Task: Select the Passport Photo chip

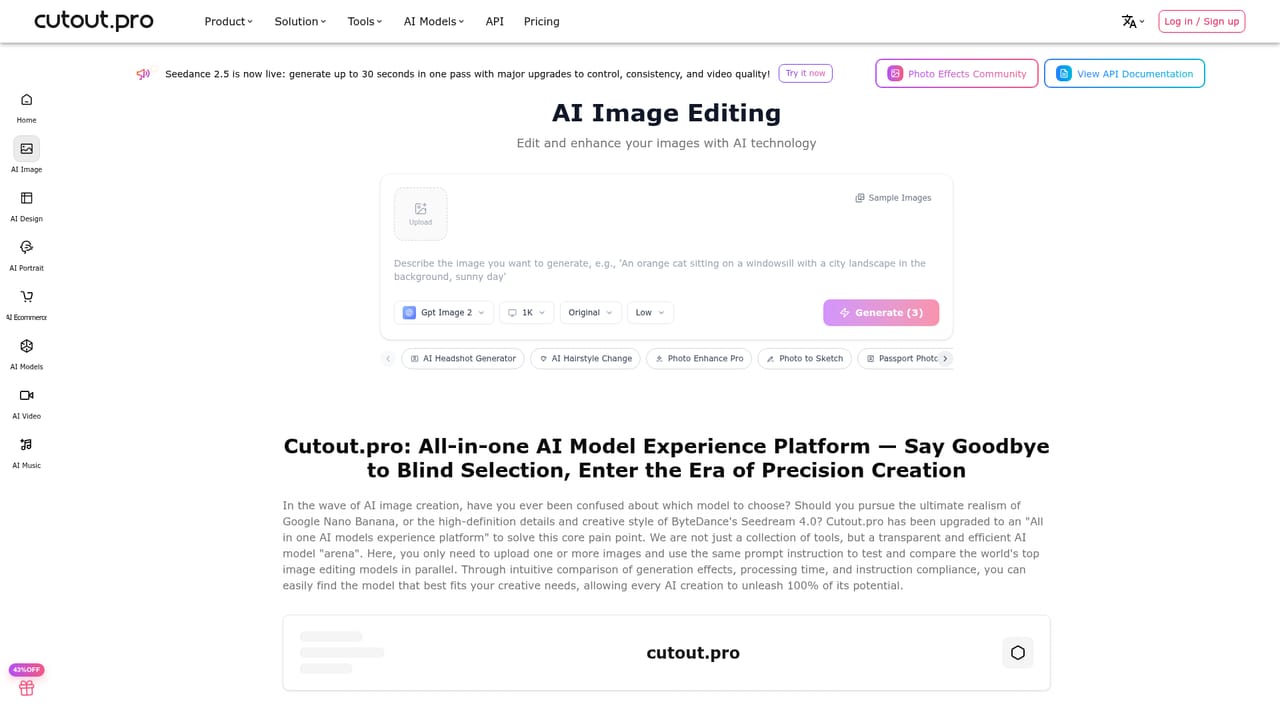Action: pyautogui.click(x=898, y=358)
